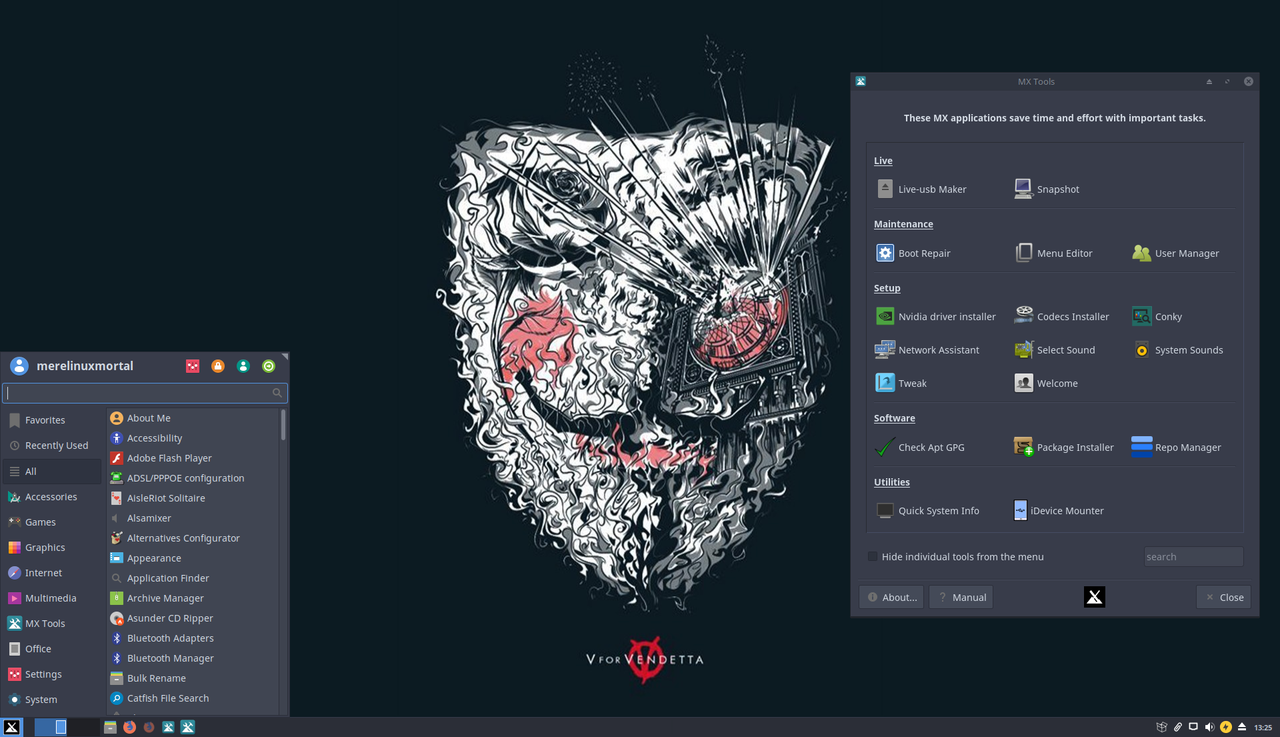Select the MX Tools menu category
The height and width of the screenshot is (737, 1280).
pyautogui.click(x=45, y=623)
